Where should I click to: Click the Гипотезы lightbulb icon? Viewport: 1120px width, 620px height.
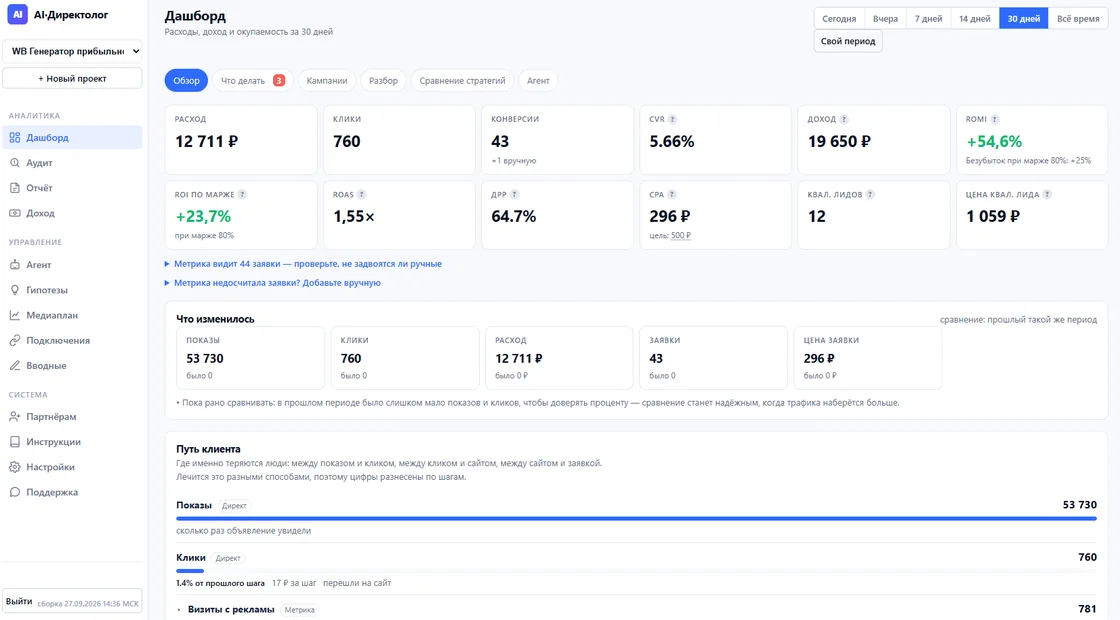15,290
